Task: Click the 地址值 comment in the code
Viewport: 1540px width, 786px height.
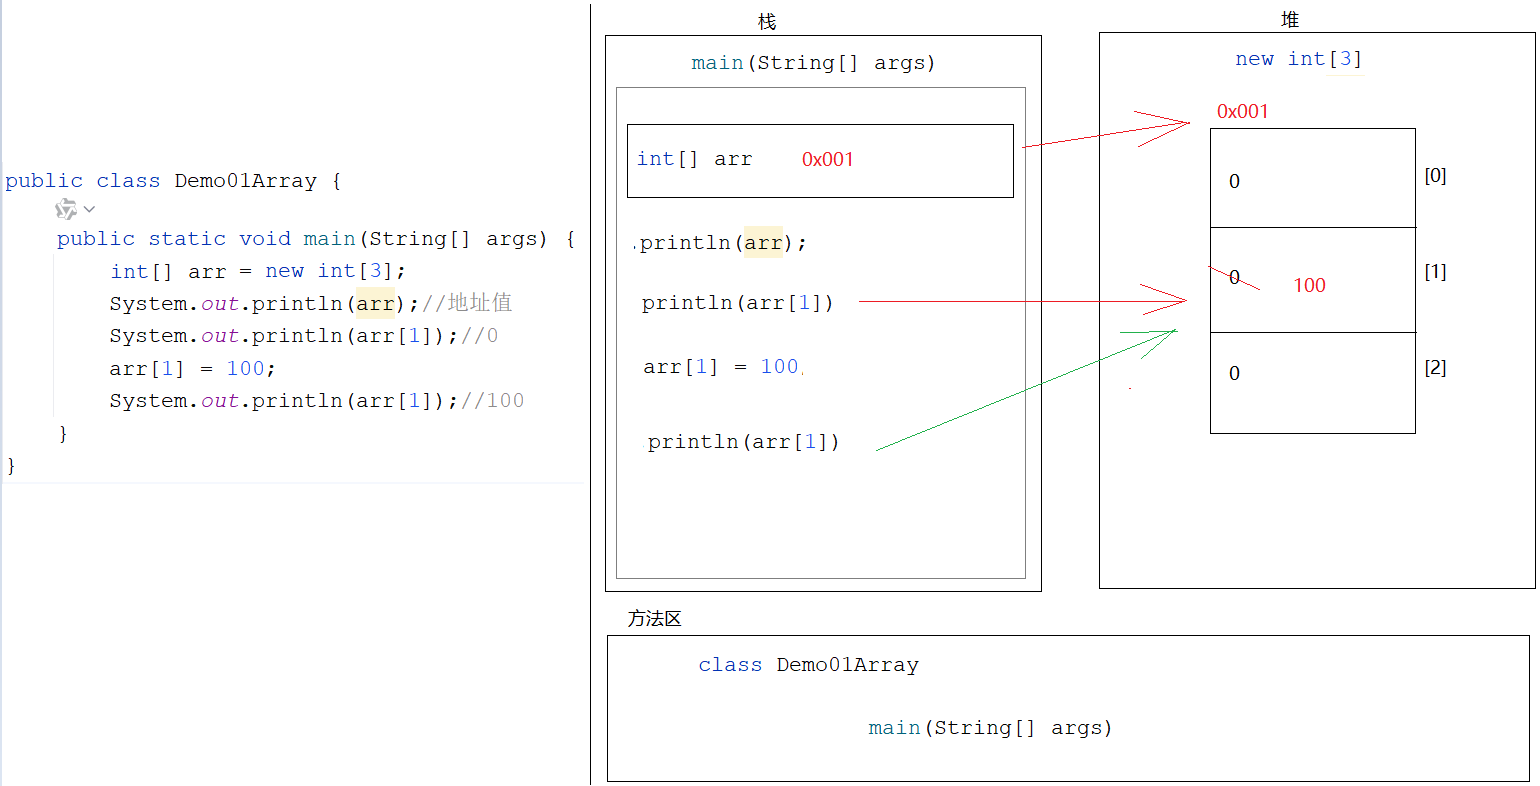Action: (x=479, y=303)
